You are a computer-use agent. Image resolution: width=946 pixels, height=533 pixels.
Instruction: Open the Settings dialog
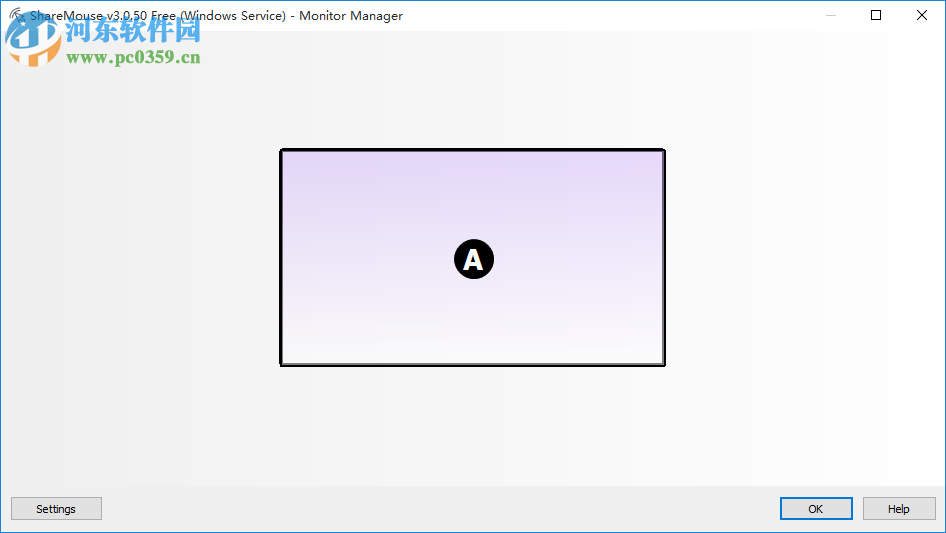[x=56, y=508]
